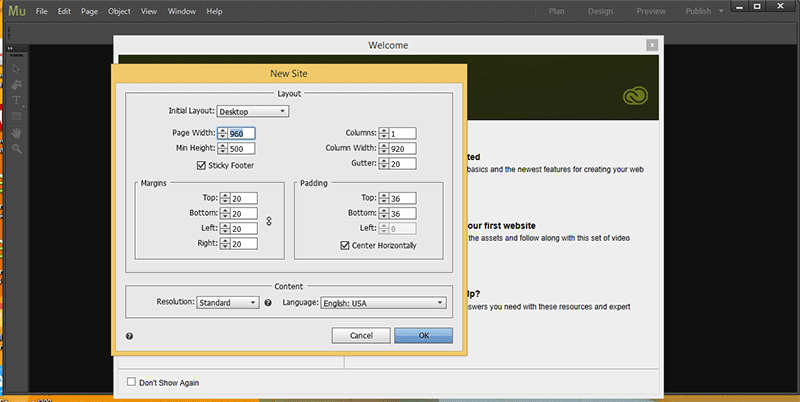This screenshot has height=402, width=800.
Task: Open the Page menu
Action: pos(89,11)
